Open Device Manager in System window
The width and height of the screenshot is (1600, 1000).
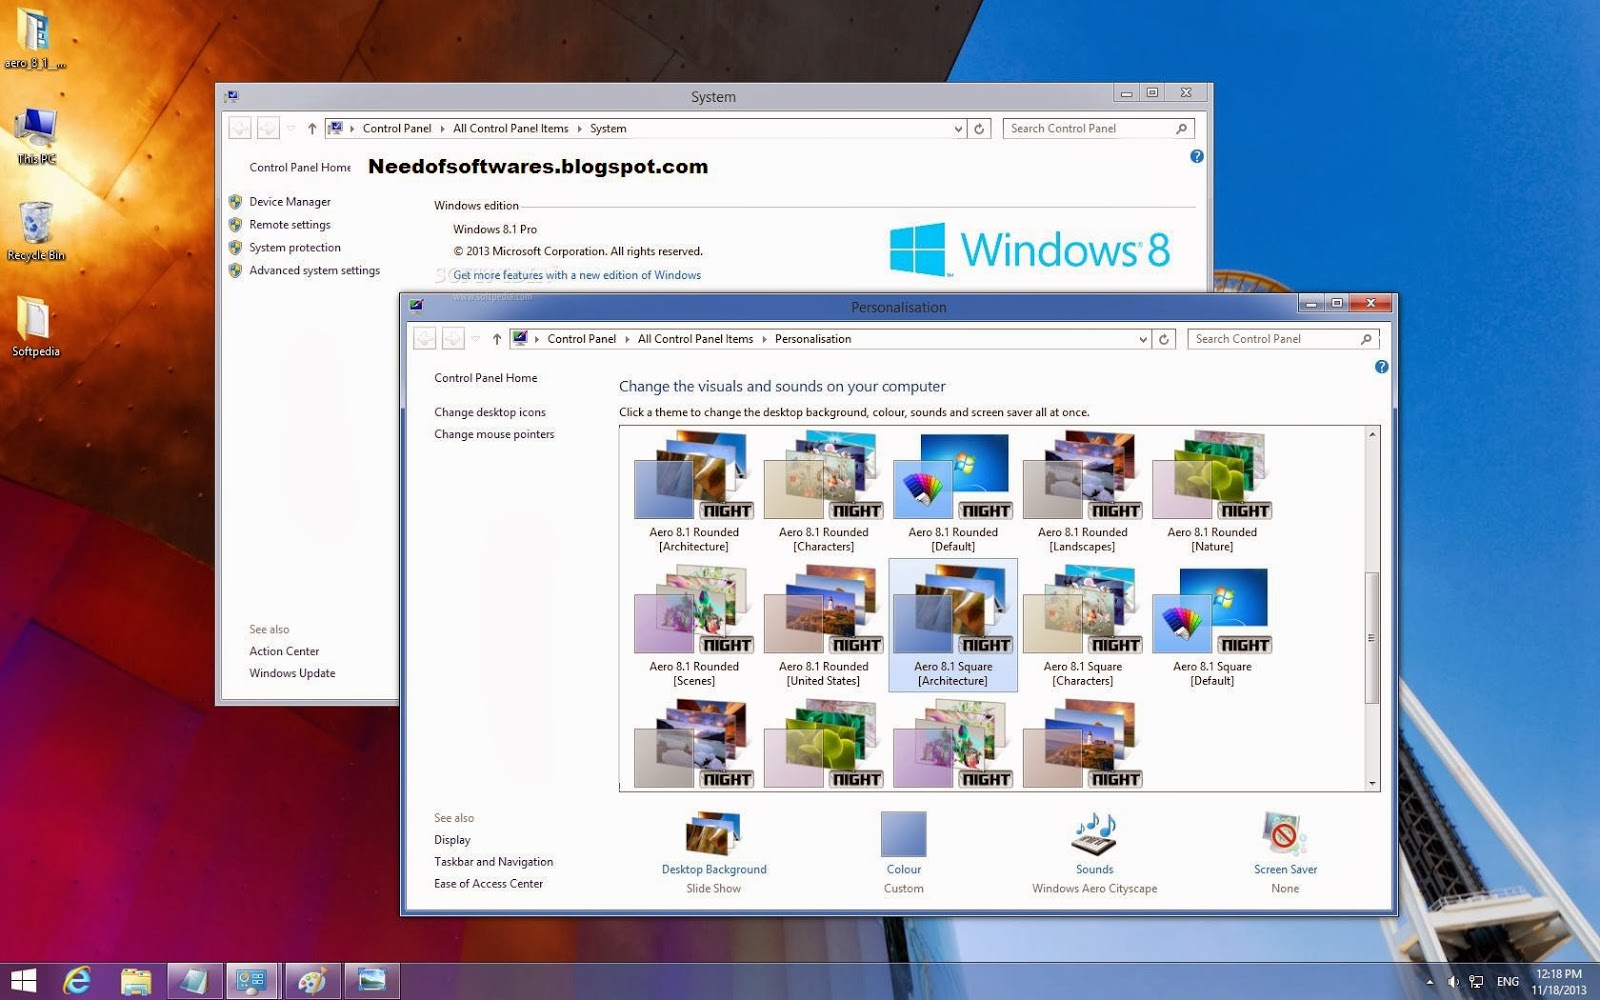(290, 202)
